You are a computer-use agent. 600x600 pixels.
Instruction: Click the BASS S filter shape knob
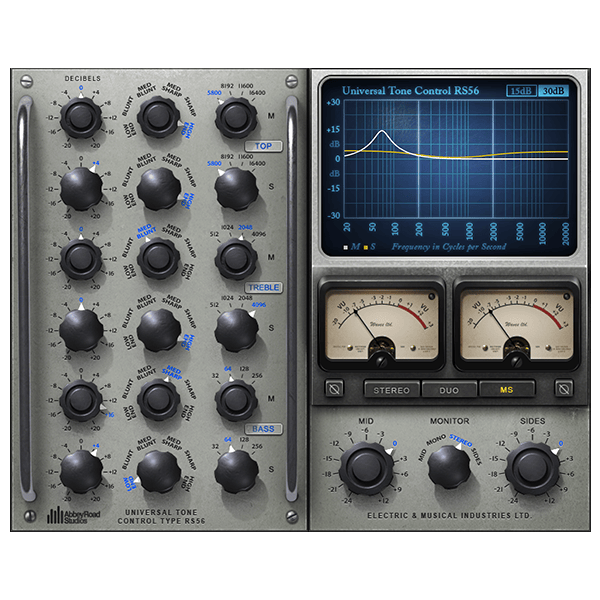(158, 471)
